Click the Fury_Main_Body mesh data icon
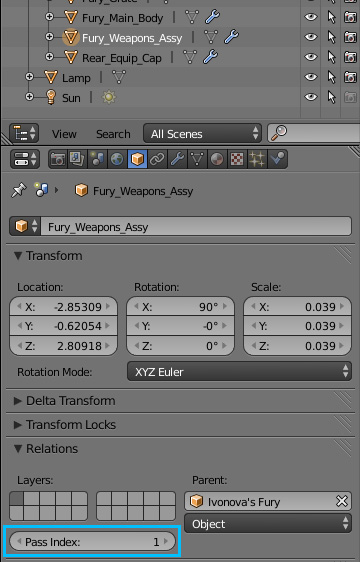This screenshot has width=360, height=562. tap(192, 17)
